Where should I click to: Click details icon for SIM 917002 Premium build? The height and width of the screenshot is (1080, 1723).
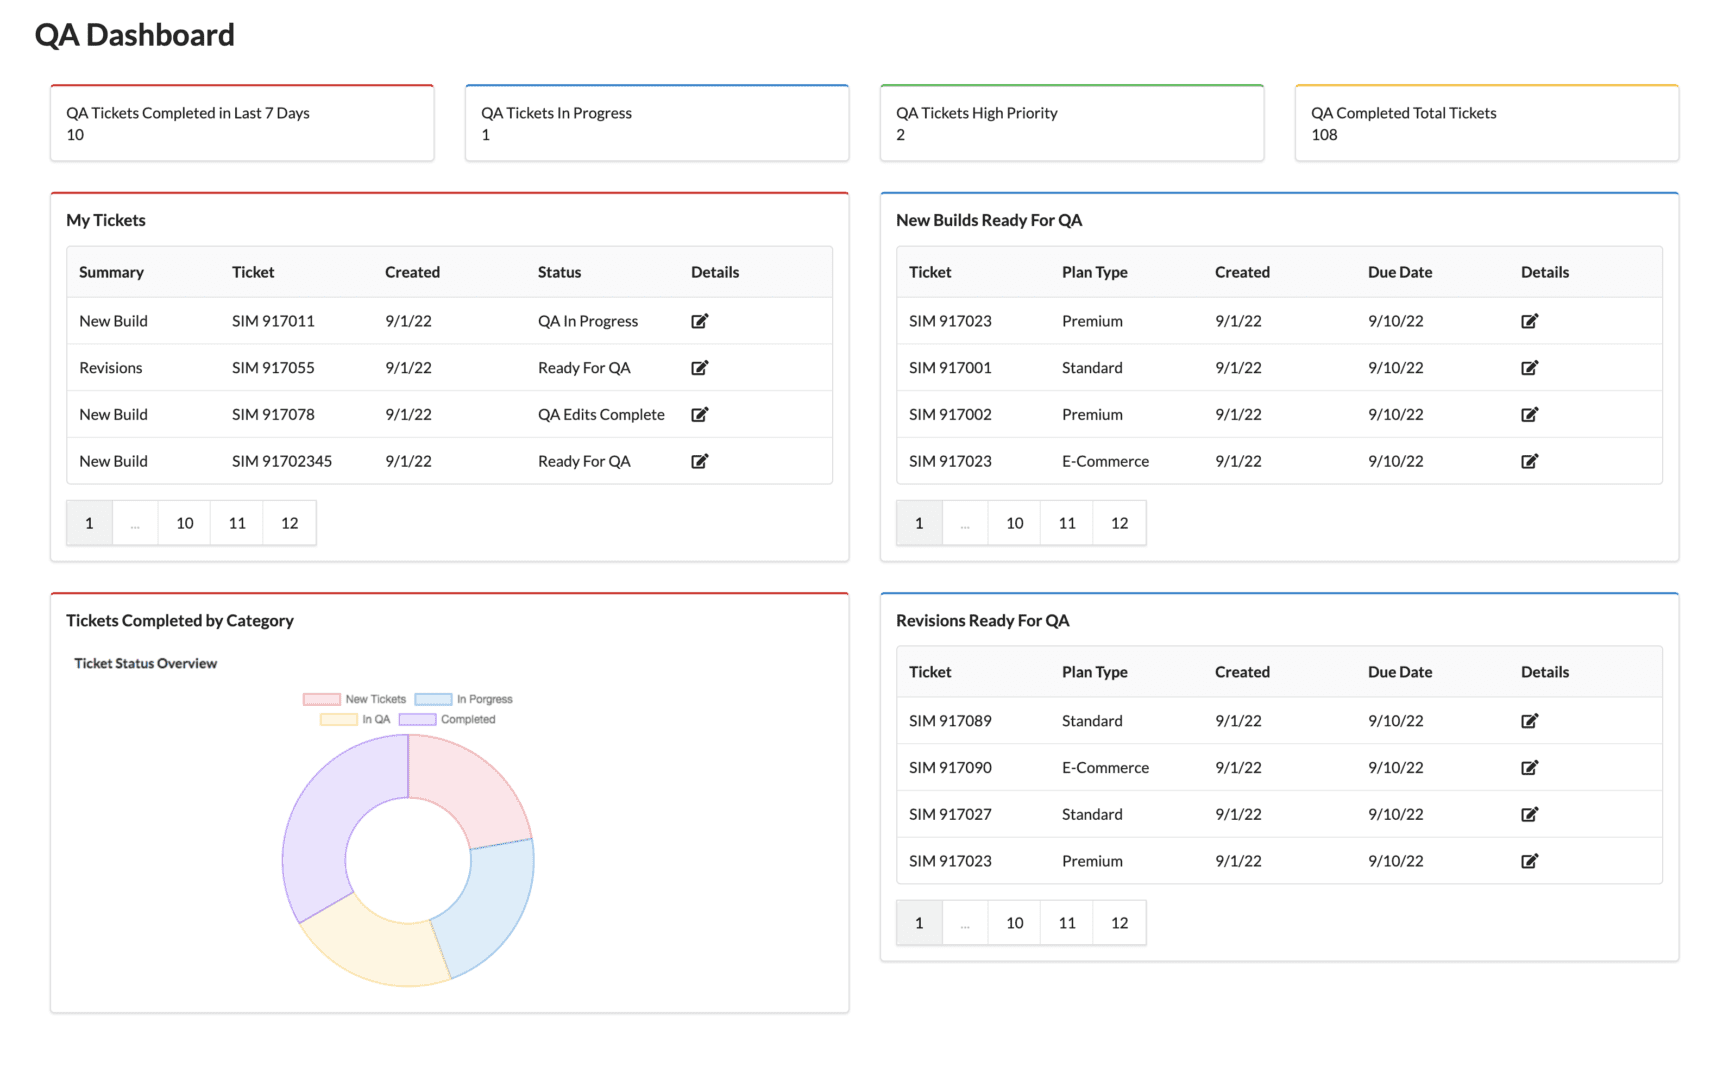coord(1529,414)
